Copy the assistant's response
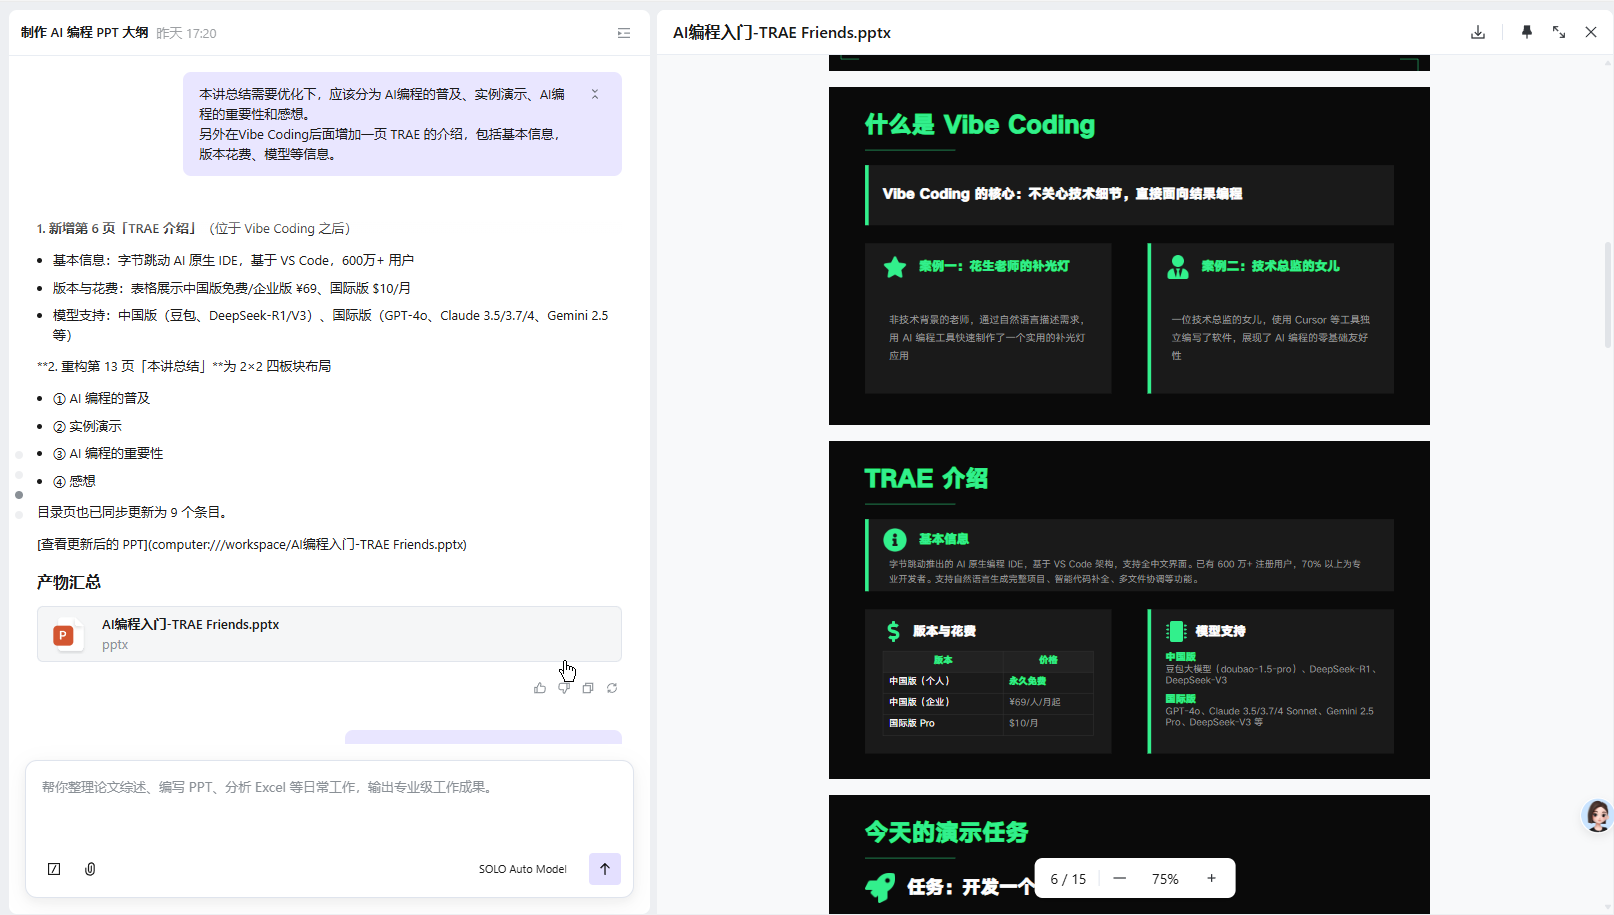The image size is (1614, 915). pyautogui.click(x=588, y=688)
